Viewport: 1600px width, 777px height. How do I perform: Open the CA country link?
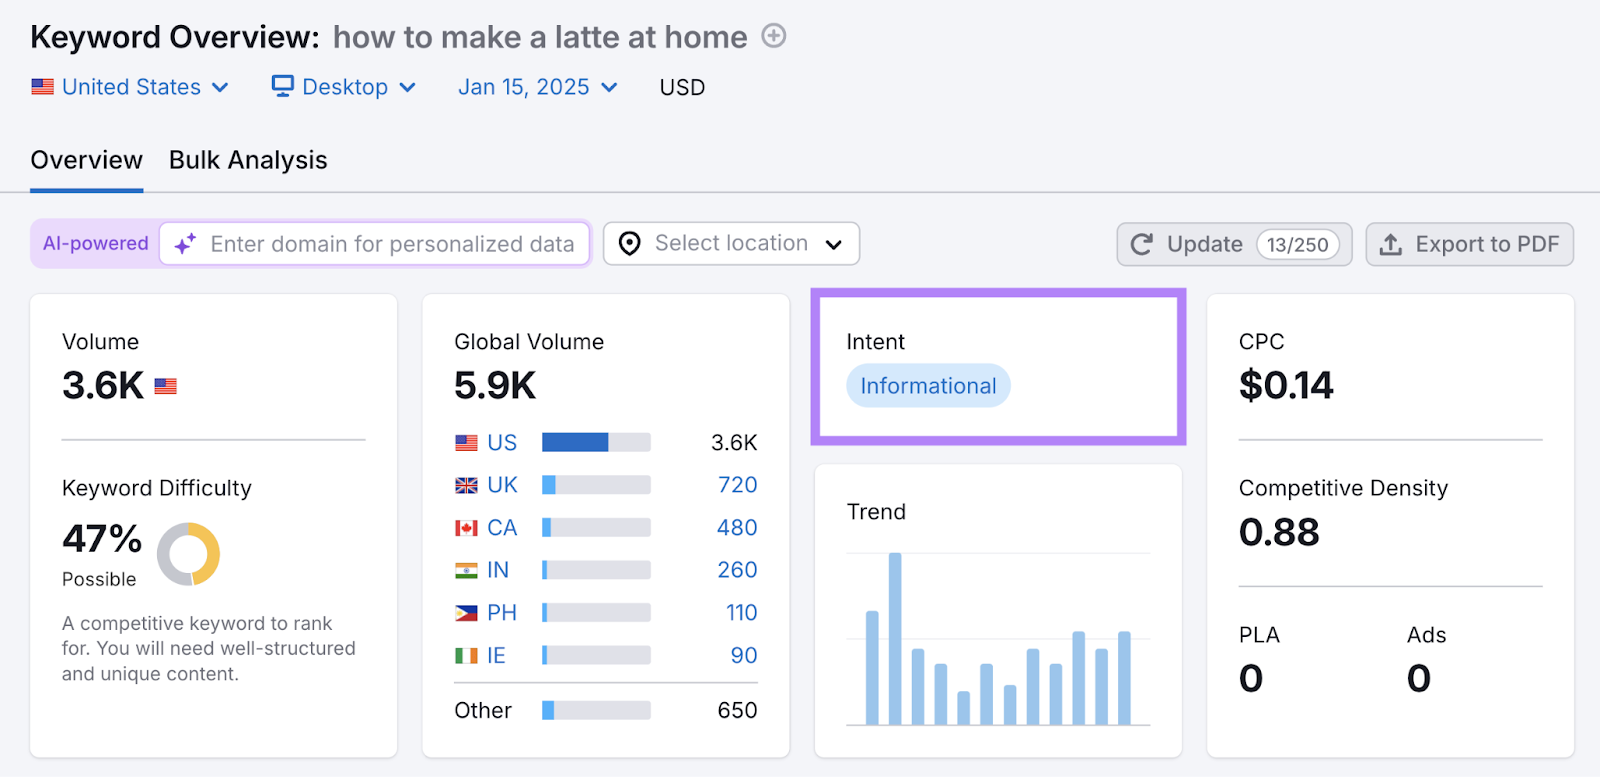click(x=502, y=528)
